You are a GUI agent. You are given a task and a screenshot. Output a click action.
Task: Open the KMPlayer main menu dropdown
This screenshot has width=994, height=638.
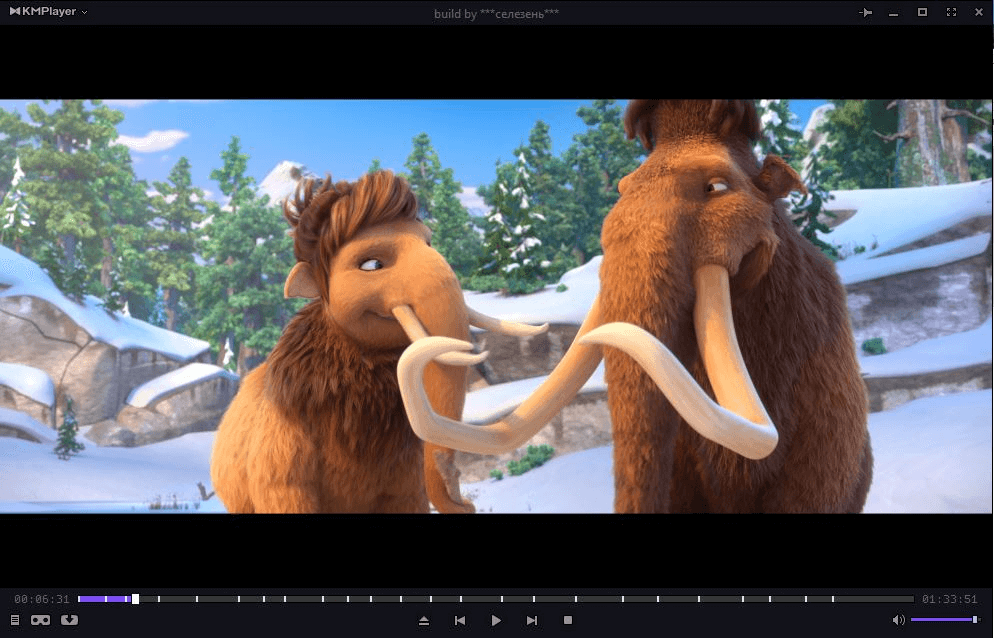pyautogui.click(x=49, y=11)
